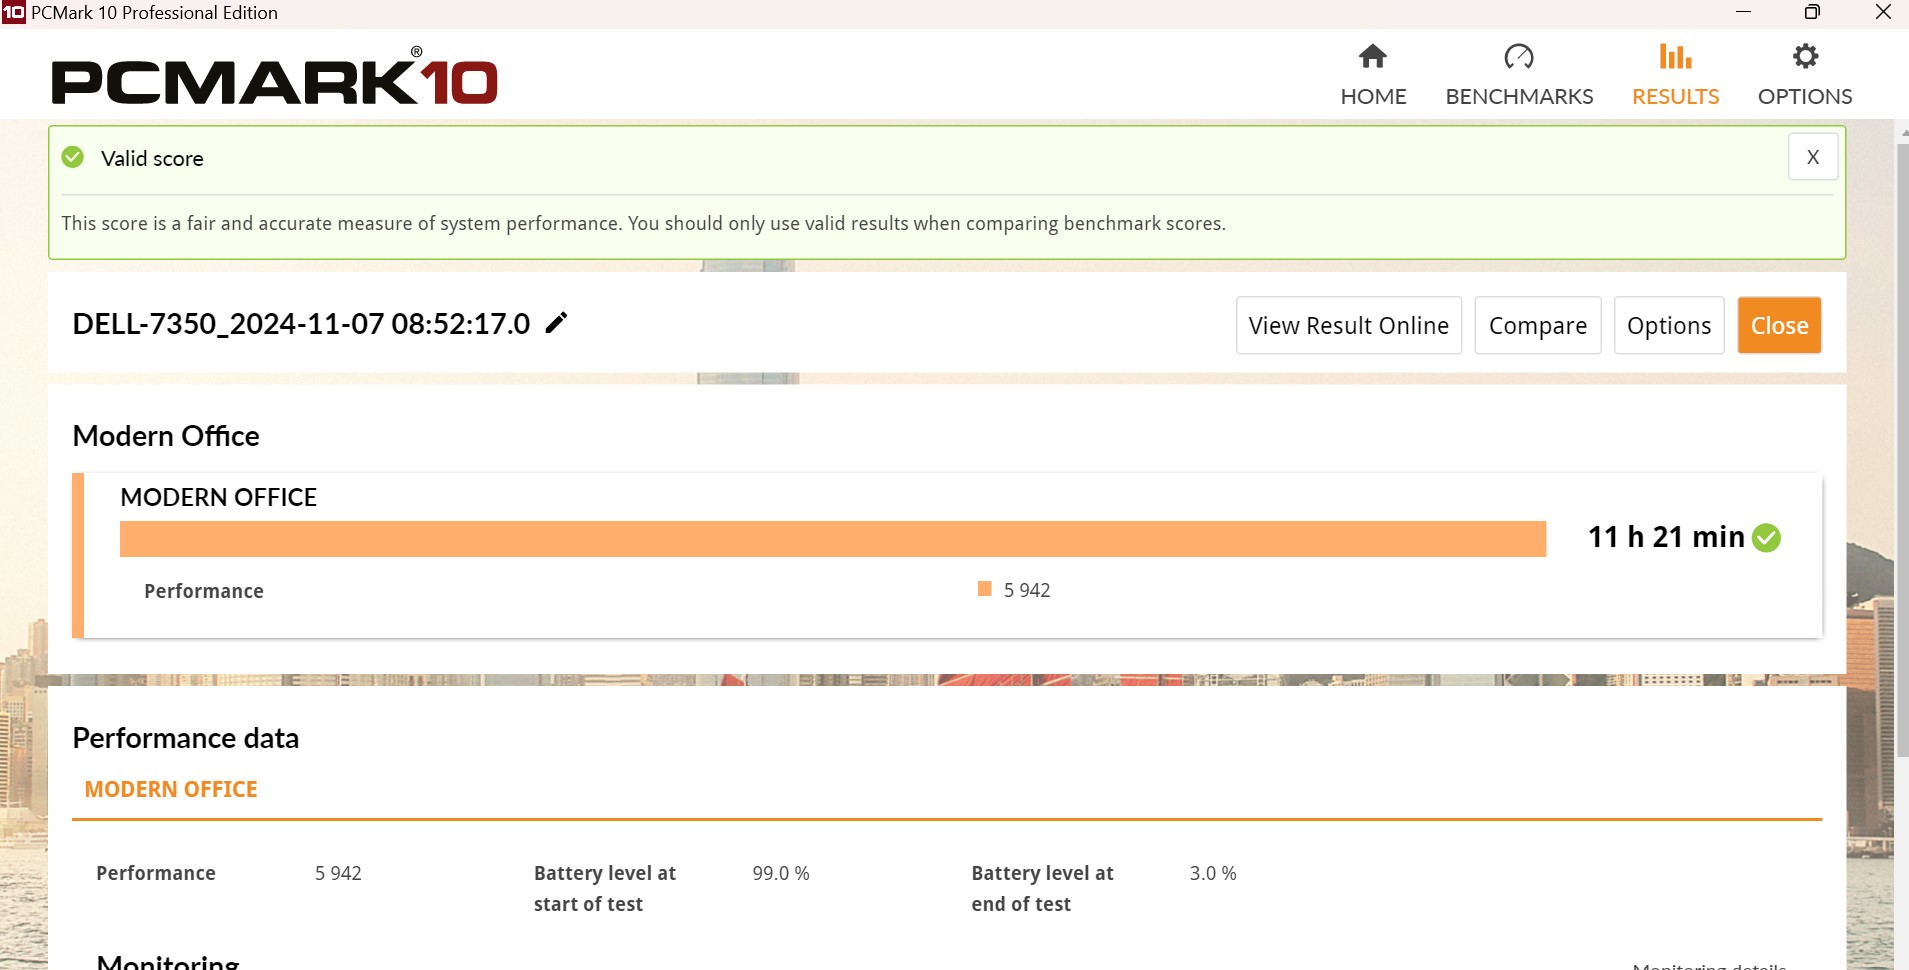Open Options via the gear icon

(x=1804, y=57)
